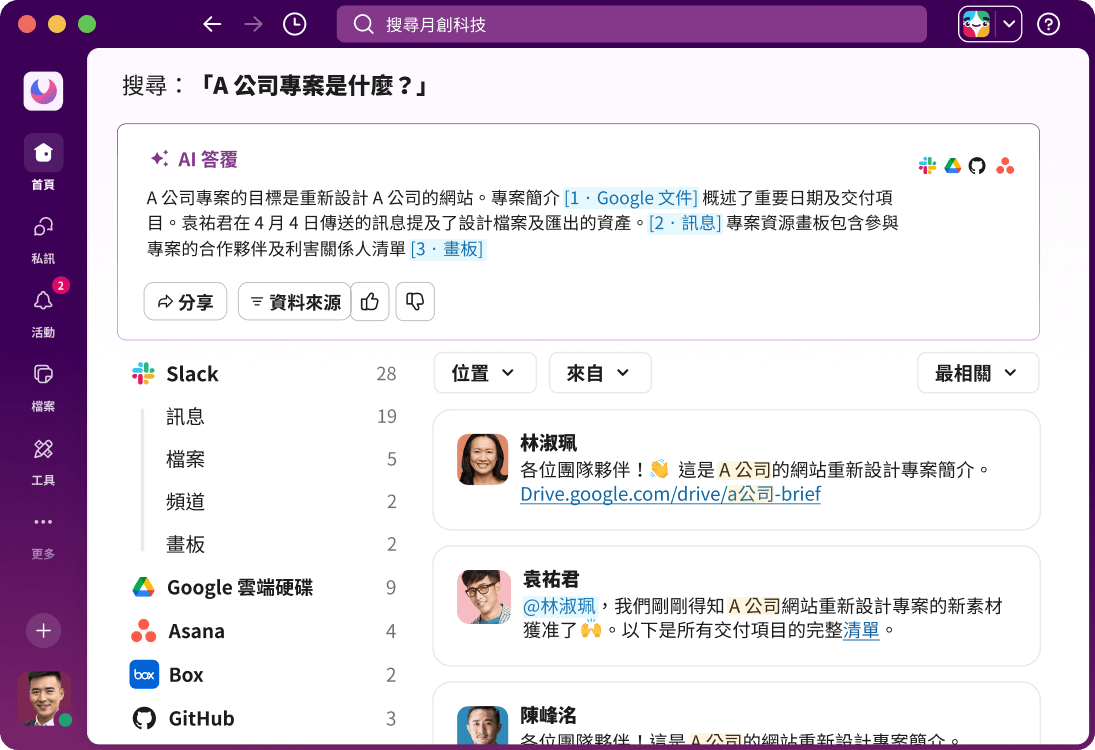This screenshot has width=1095, height=750.
Task: Change sorting via the 最相關 dropdown
Action: 978,372
